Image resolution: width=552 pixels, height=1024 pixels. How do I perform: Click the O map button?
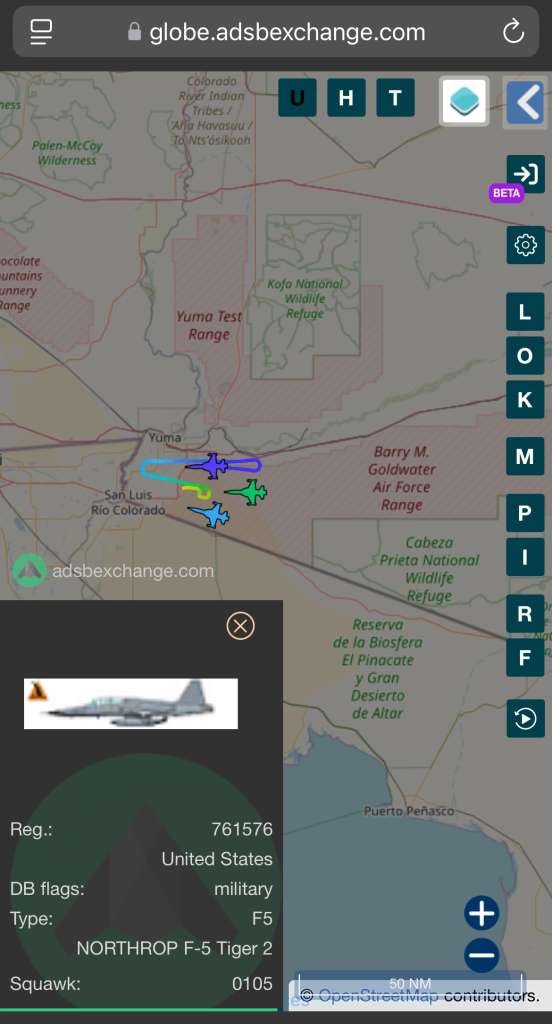(x=525, y=356)
